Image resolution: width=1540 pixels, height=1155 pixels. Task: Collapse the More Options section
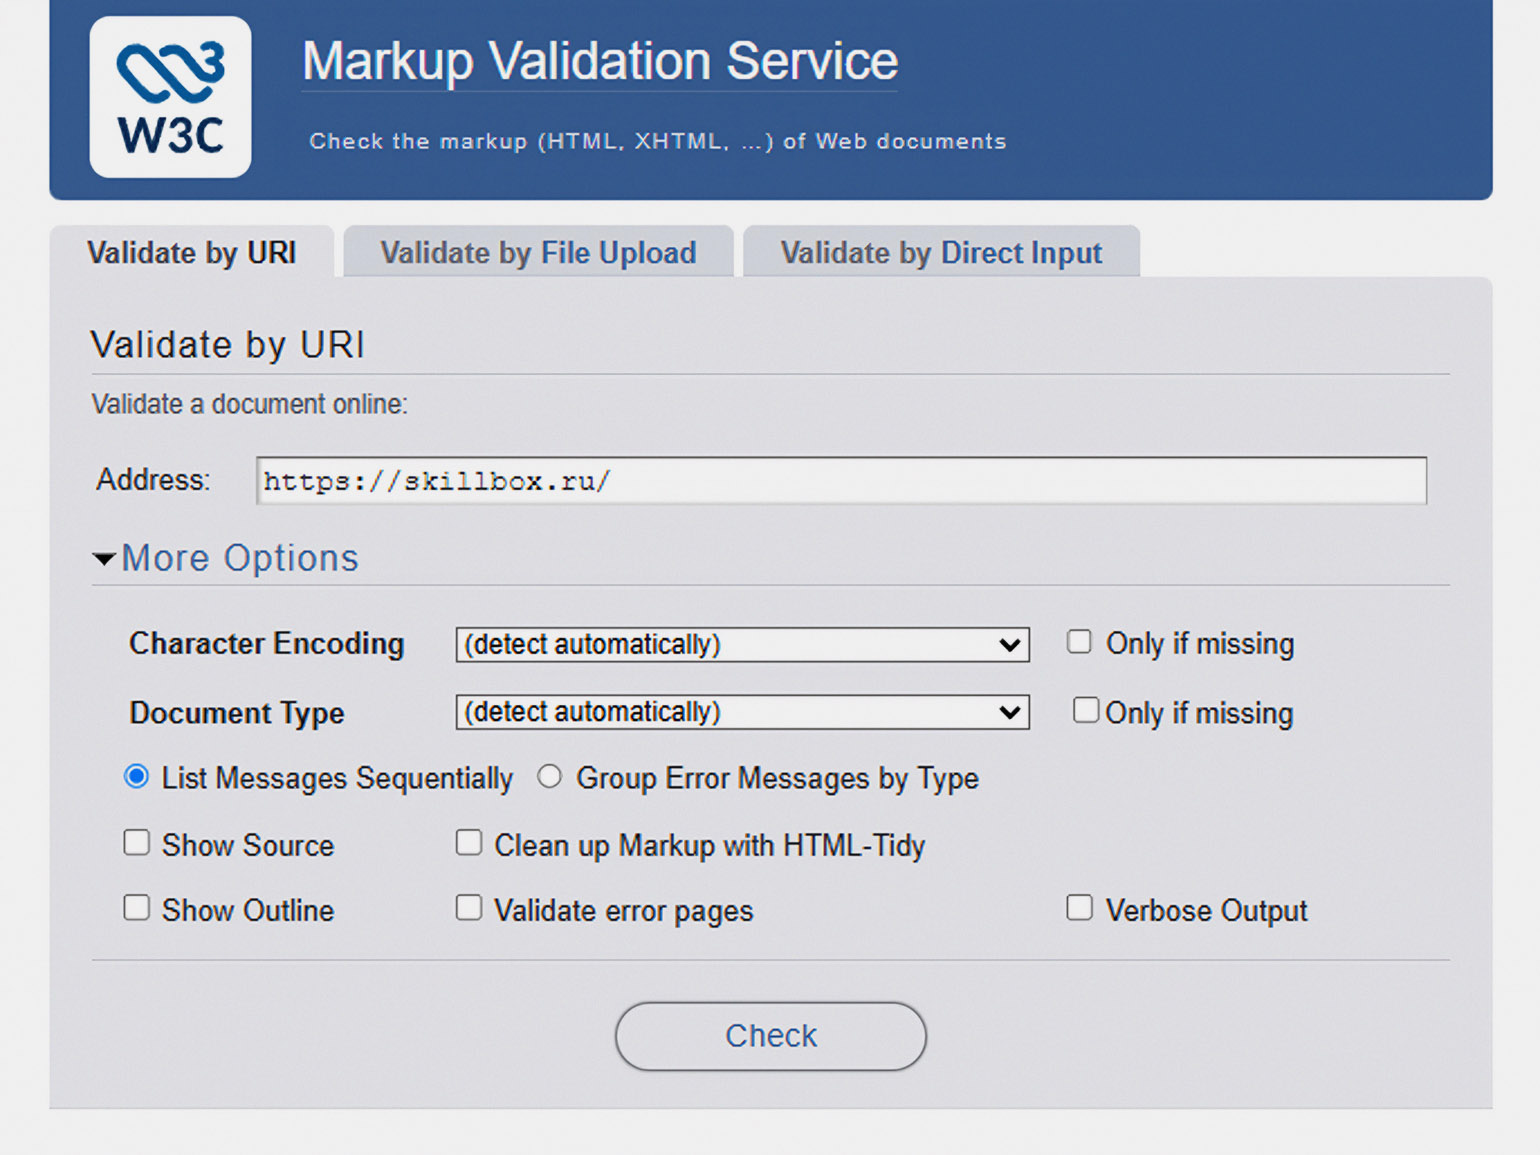coord(239,558)
